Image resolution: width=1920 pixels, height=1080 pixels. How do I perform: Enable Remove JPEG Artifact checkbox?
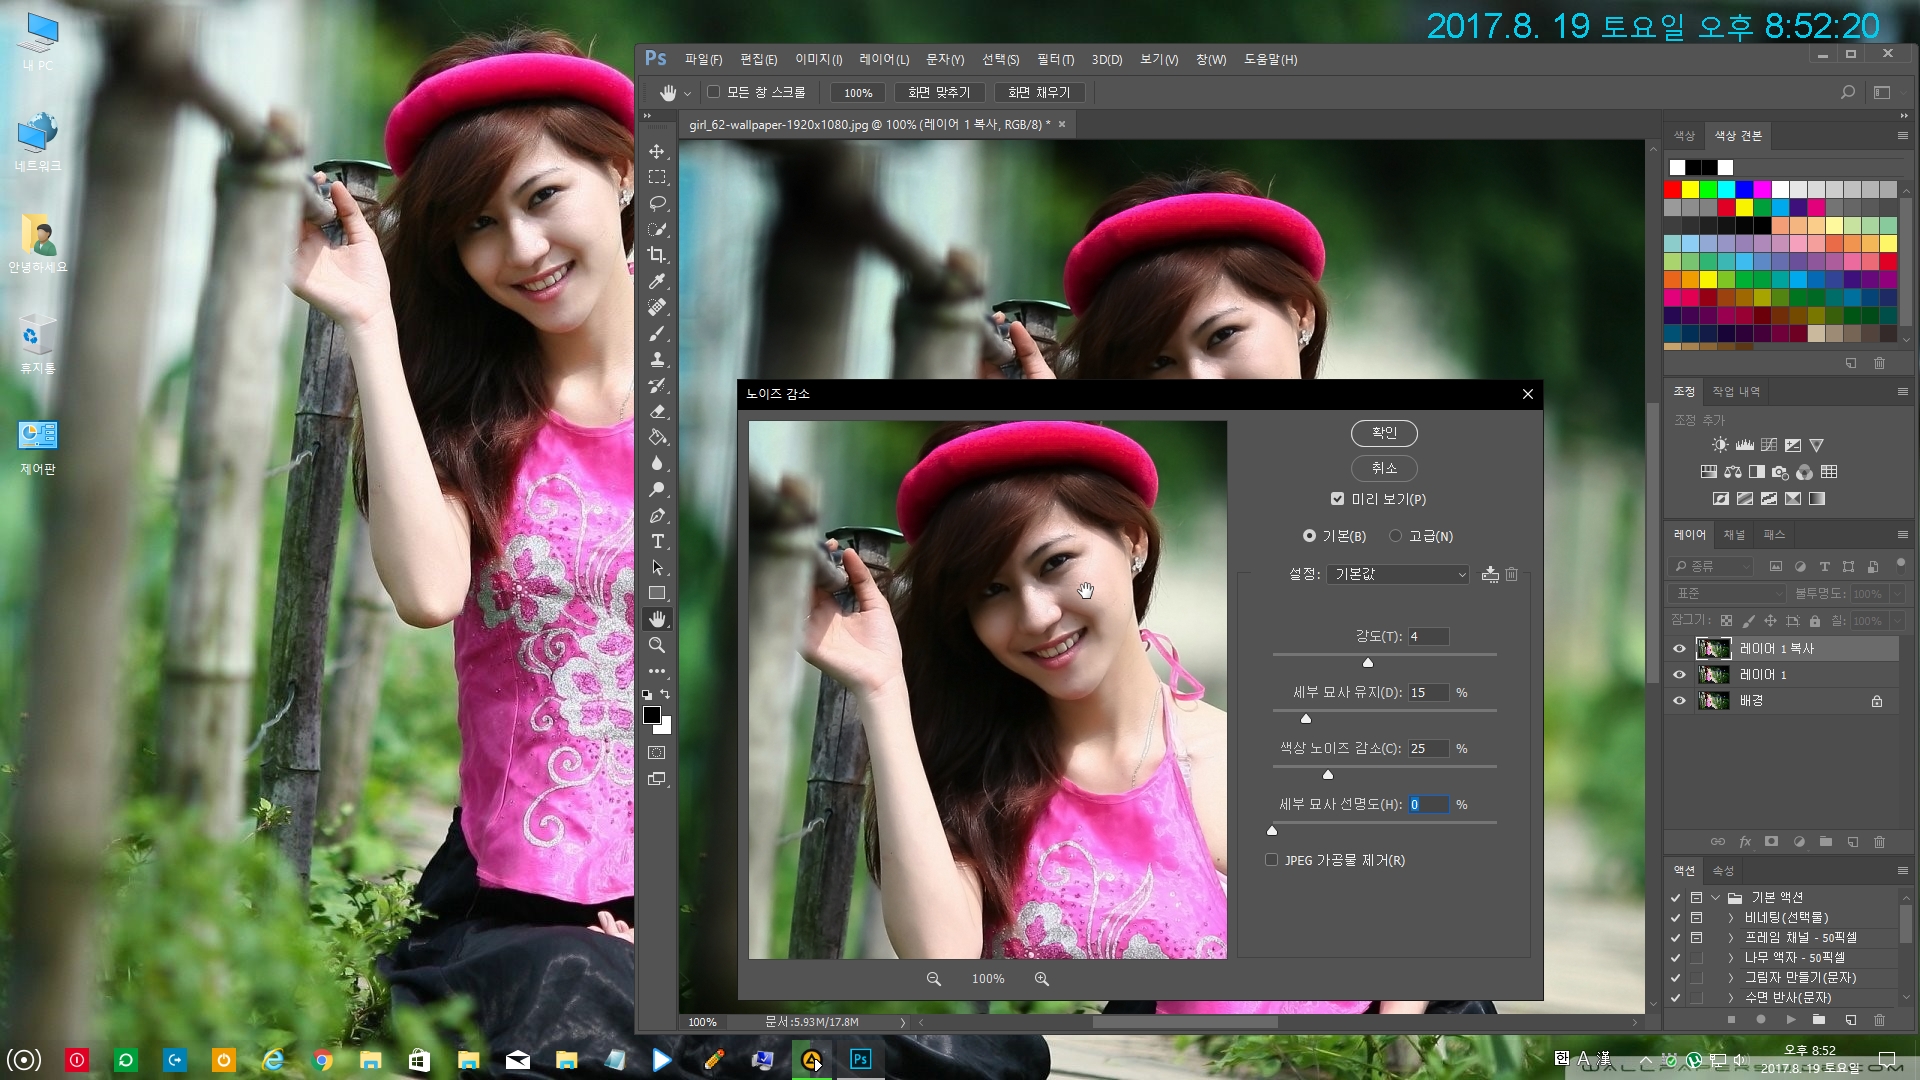point(1271,860)
